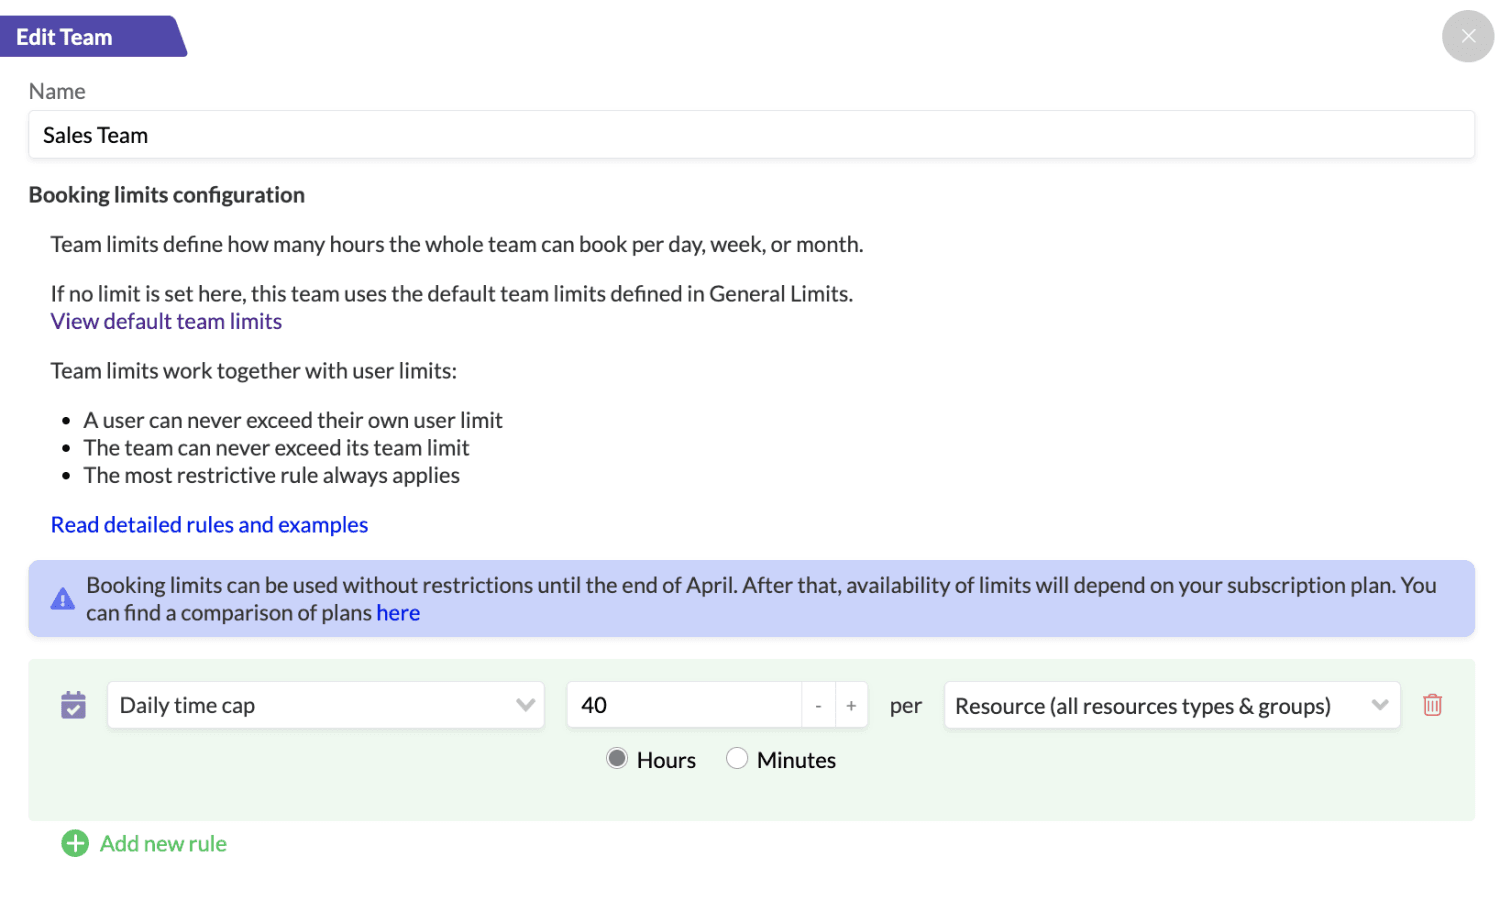This screenshot has height=900, width=1500.
Task: Click the chevron arrow on Daily time cap
Action: pos(525,705)
